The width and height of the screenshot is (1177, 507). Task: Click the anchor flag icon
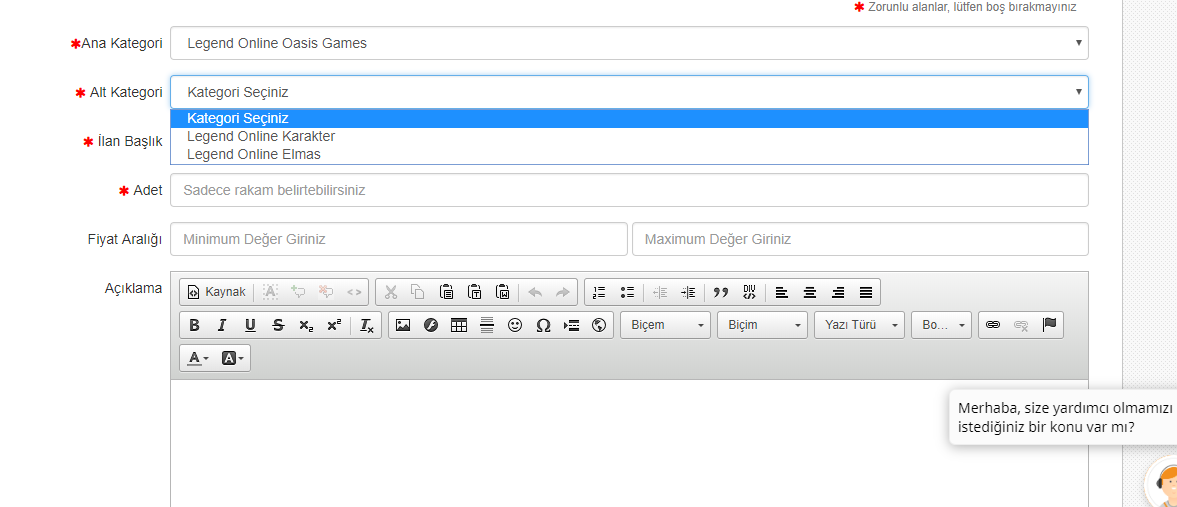click(x=1049, y=325)
